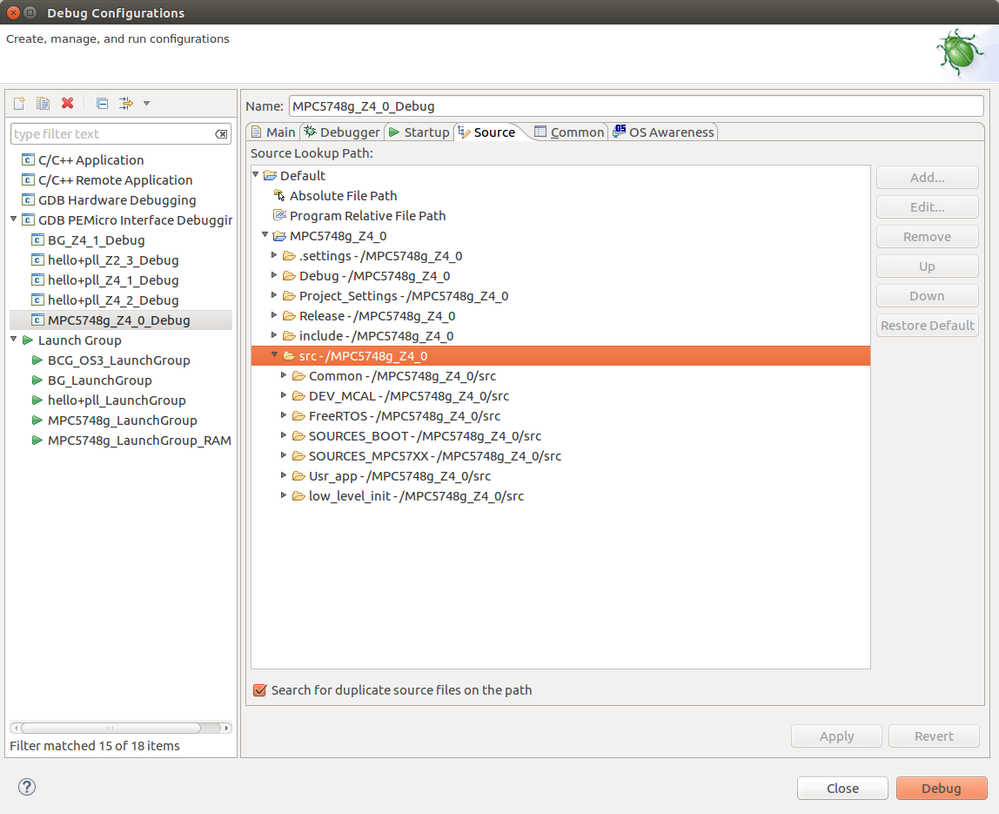Screen dimensions: 999x814
Task: Click the Duplicate launch configuration icon
Action: [43, 103]
